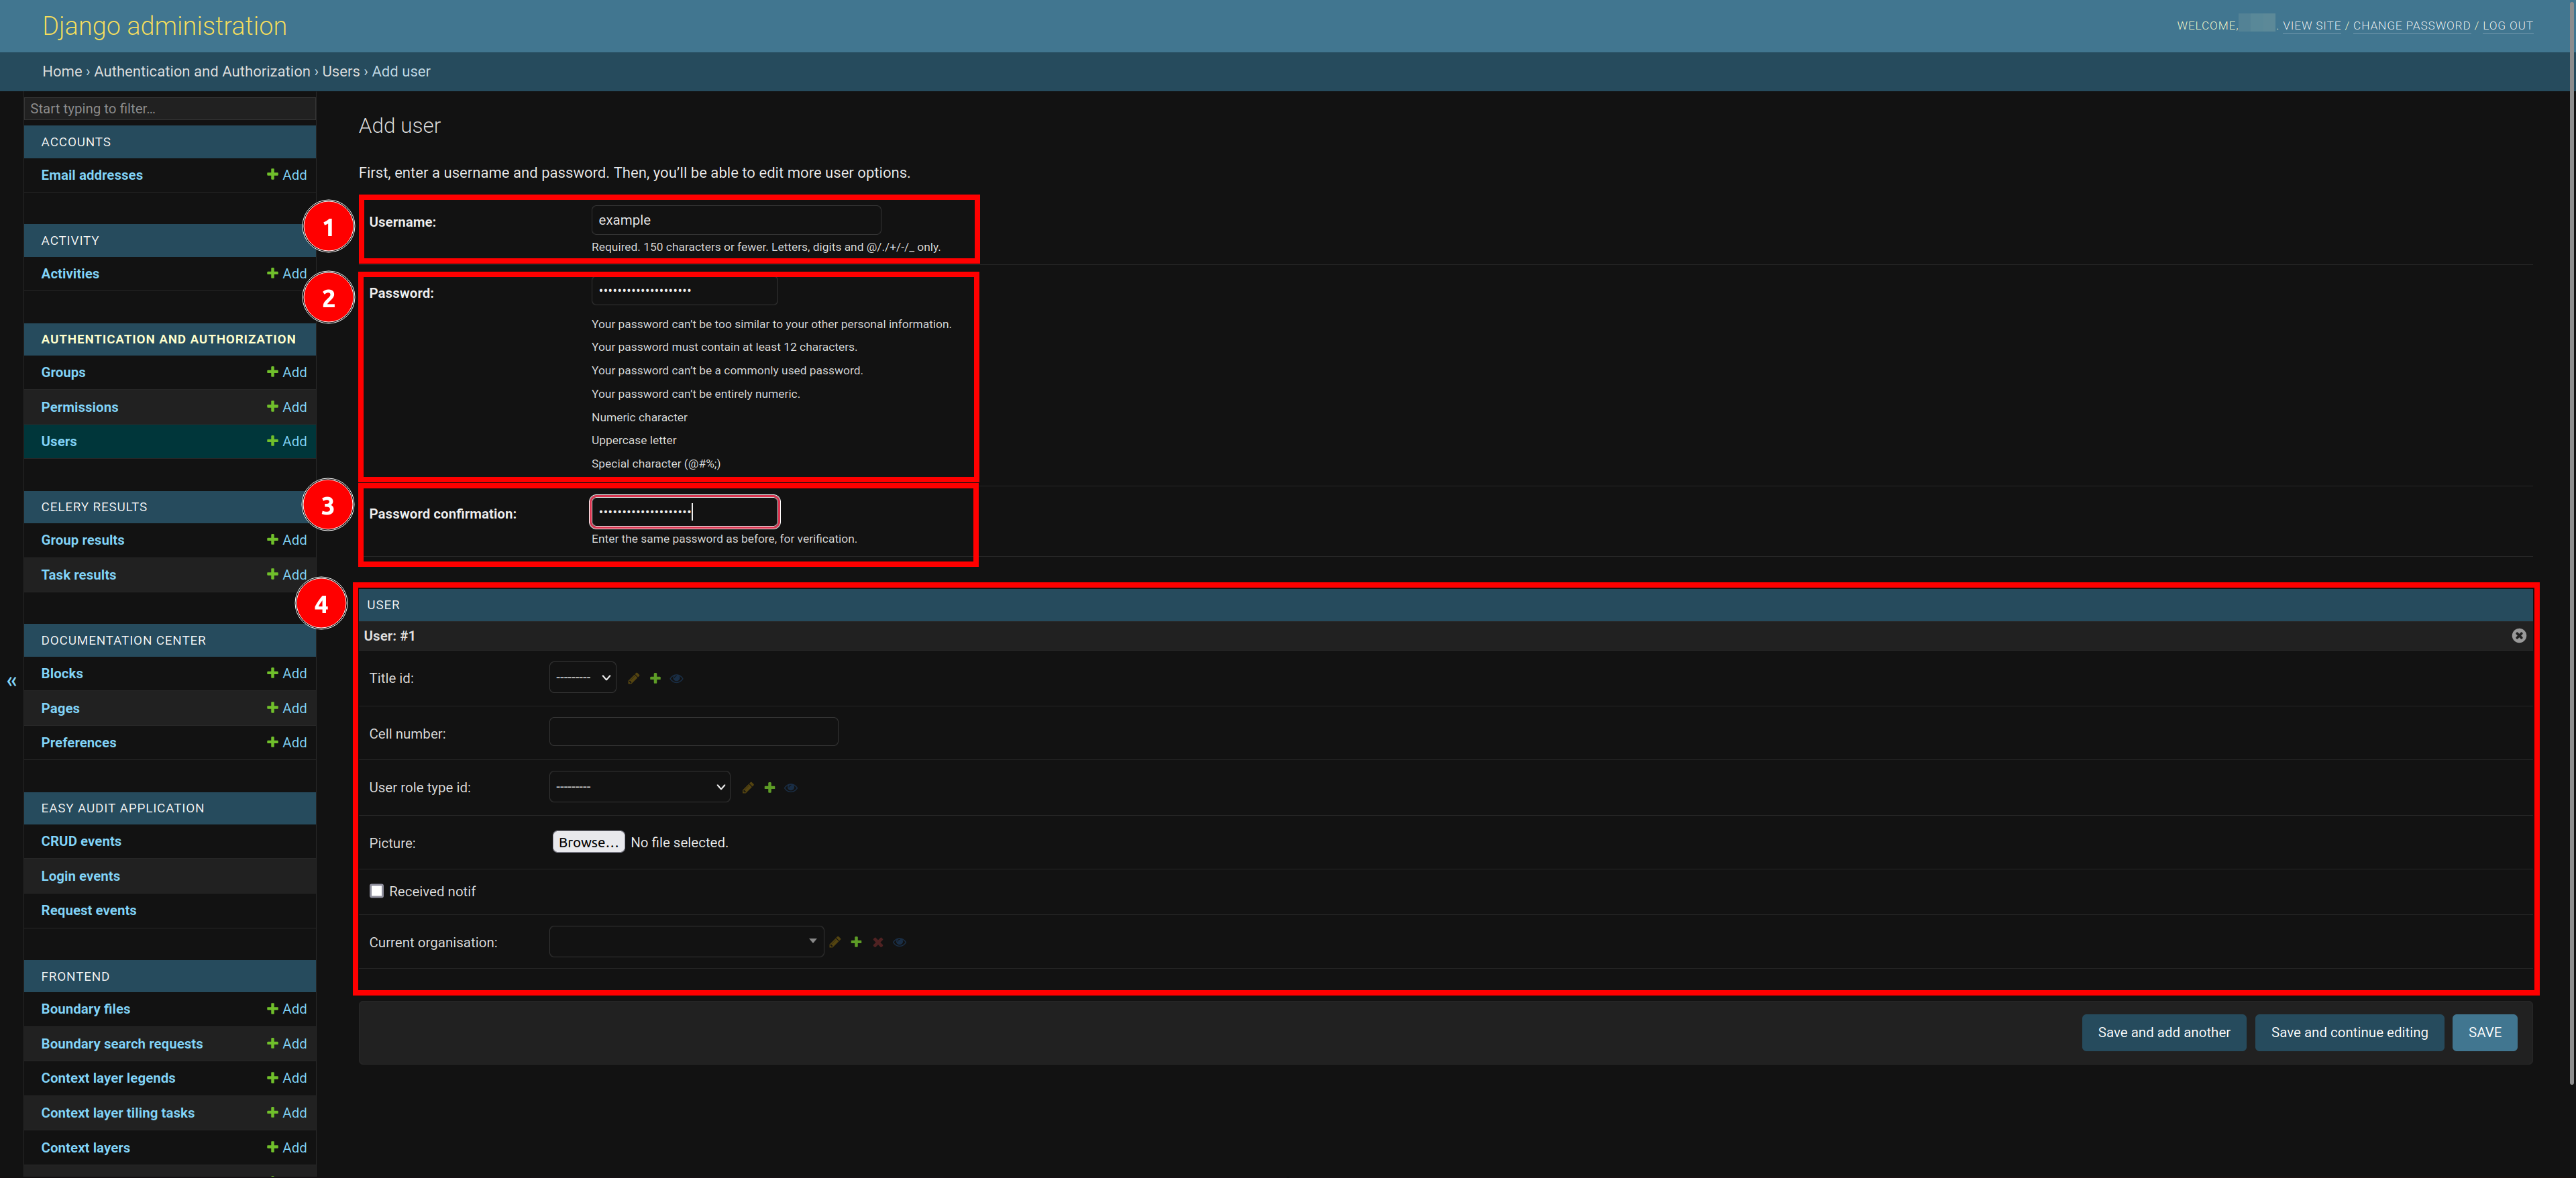The image size is (2576, 1178).
Task: Toggle the Received notif checkbox
Action: tap(377, 891)
